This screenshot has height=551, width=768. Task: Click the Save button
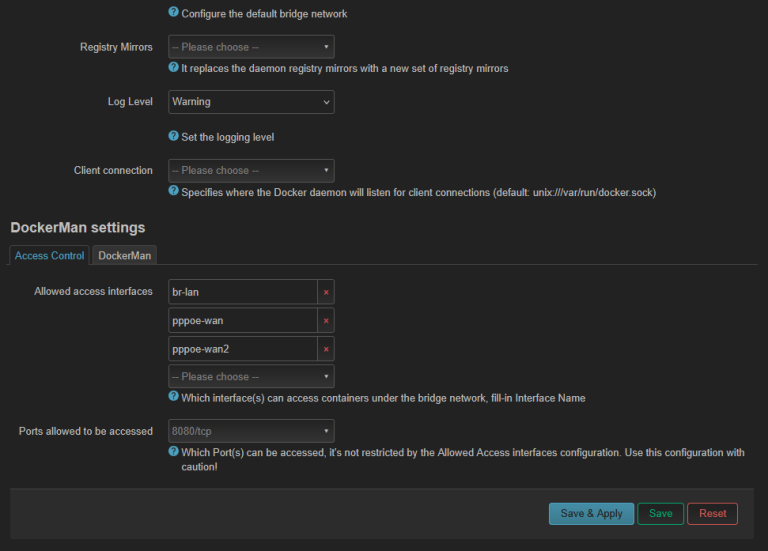pos(660,514)
